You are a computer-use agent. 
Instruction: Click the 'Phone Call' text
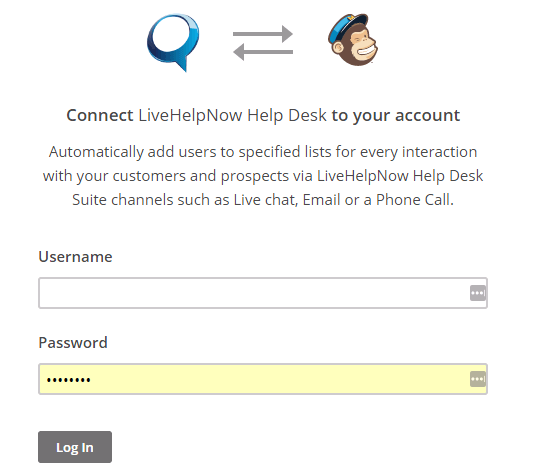(x=415, y=200)
